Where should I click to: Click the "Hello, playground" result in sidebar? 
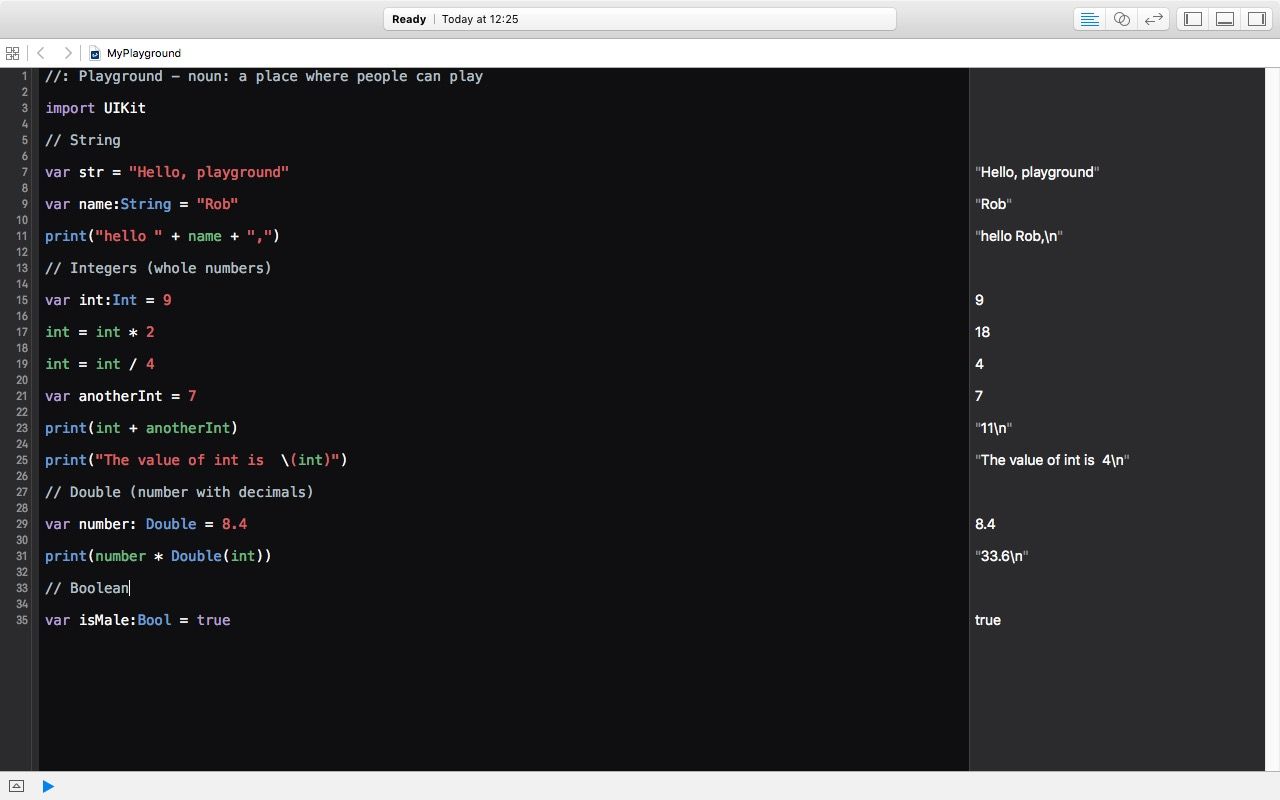(1037, 172)
